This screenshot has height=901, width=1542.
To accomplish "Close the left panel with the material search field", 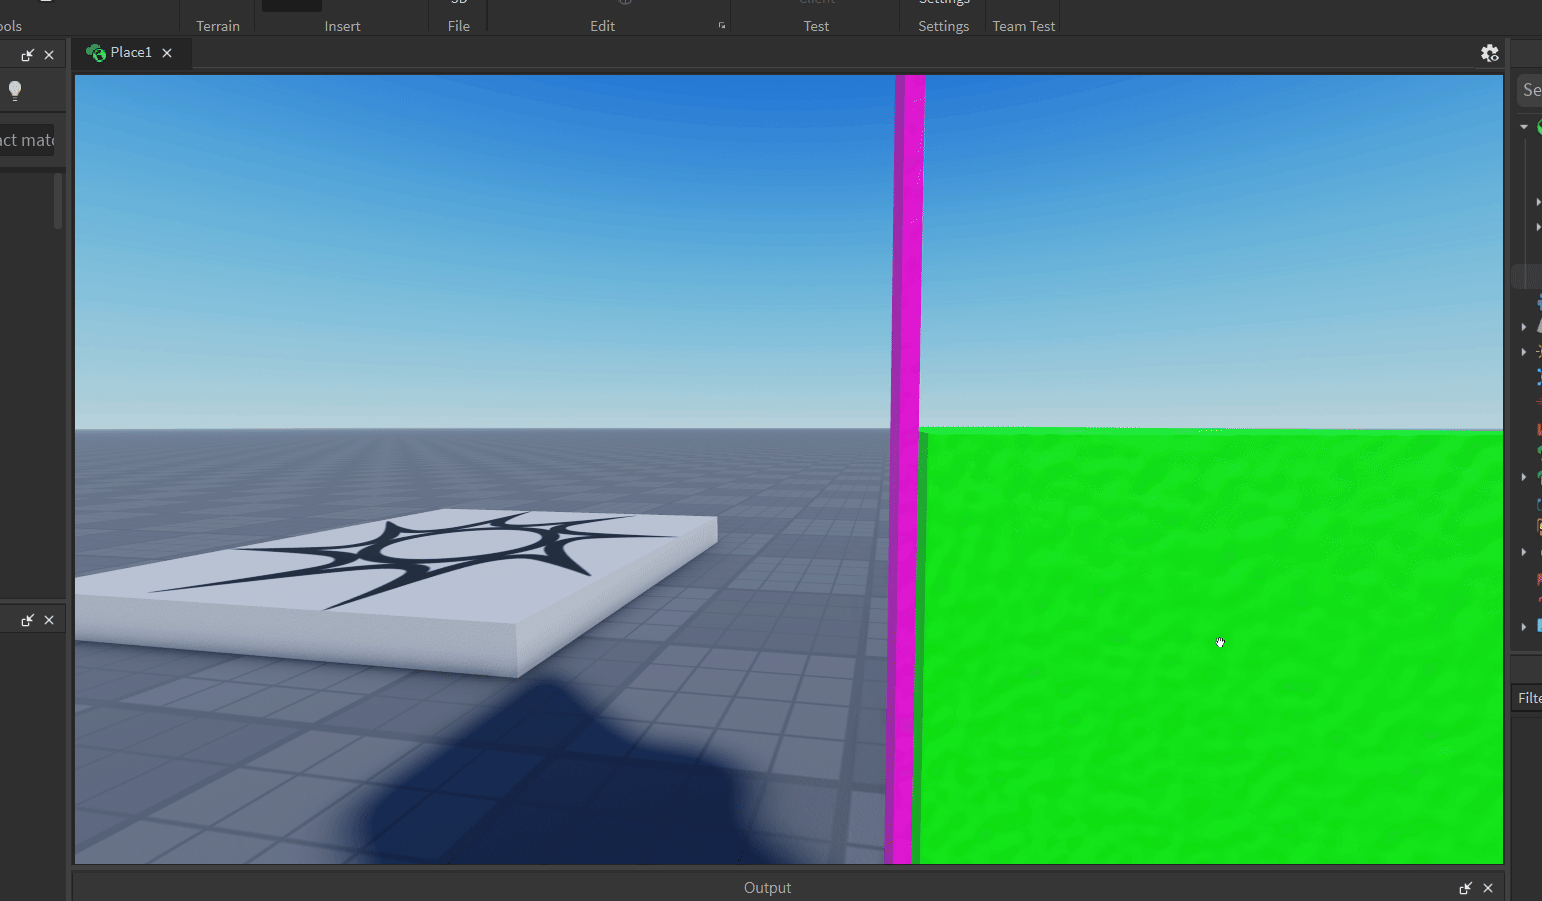I will [x=49, y=55].
